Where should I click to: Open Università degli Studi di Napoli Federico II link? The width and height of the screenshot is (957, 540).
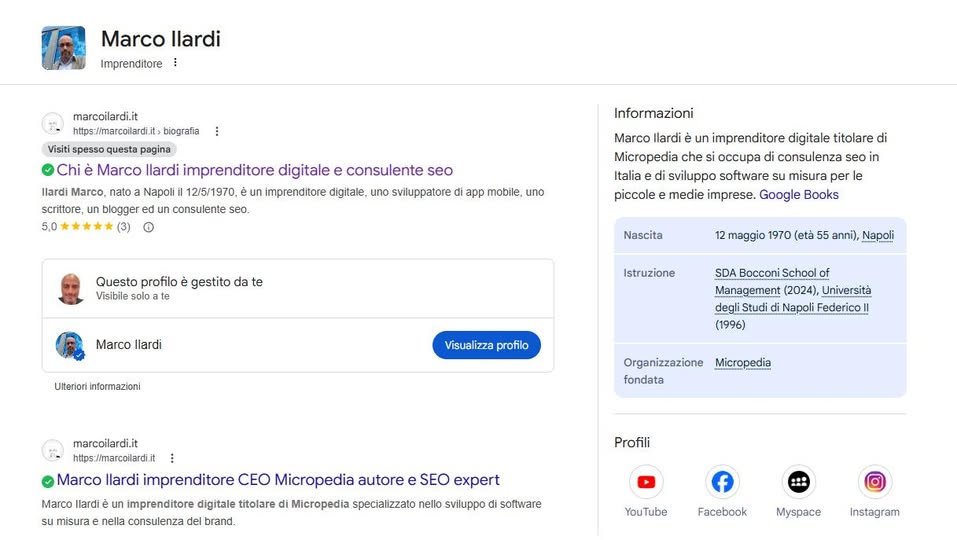tap(793, 299)
